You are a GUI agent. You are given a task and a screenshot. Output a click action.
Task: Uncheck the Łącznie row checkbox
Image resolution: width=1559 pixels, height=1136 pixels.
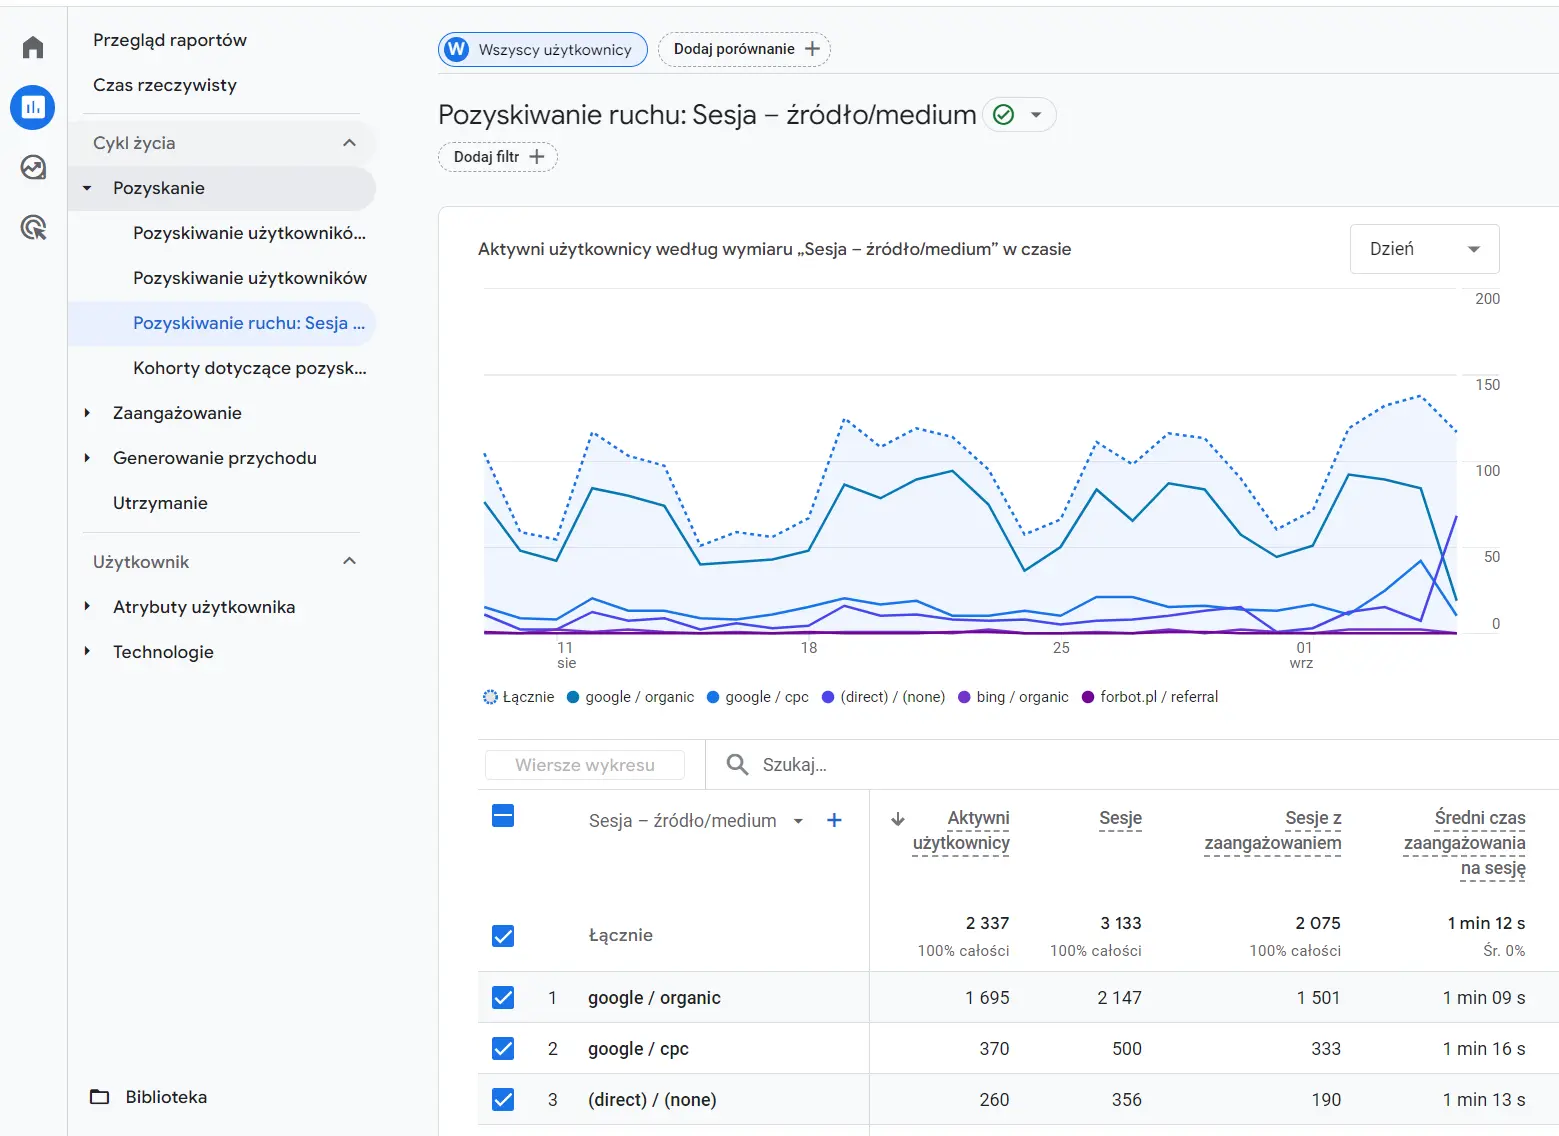tap(503, 936)
